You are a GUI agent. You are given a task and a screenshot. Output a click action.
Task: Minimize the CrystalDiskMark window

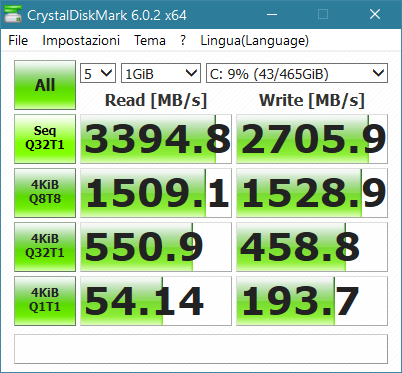[x=272, y=14]
